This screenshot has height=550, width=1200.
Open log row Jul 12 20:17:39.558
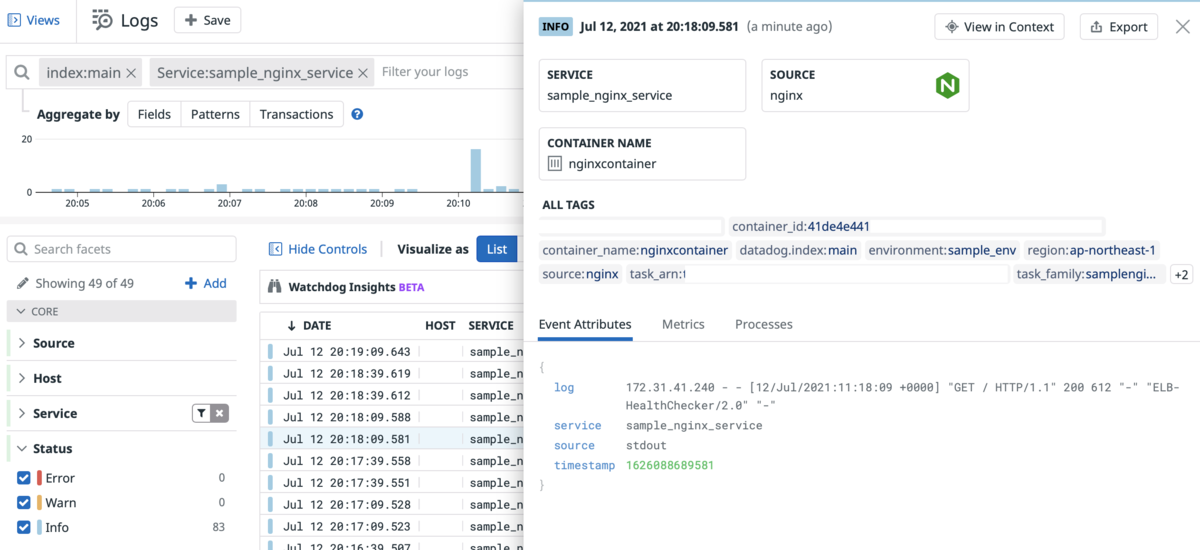[393, 461]
